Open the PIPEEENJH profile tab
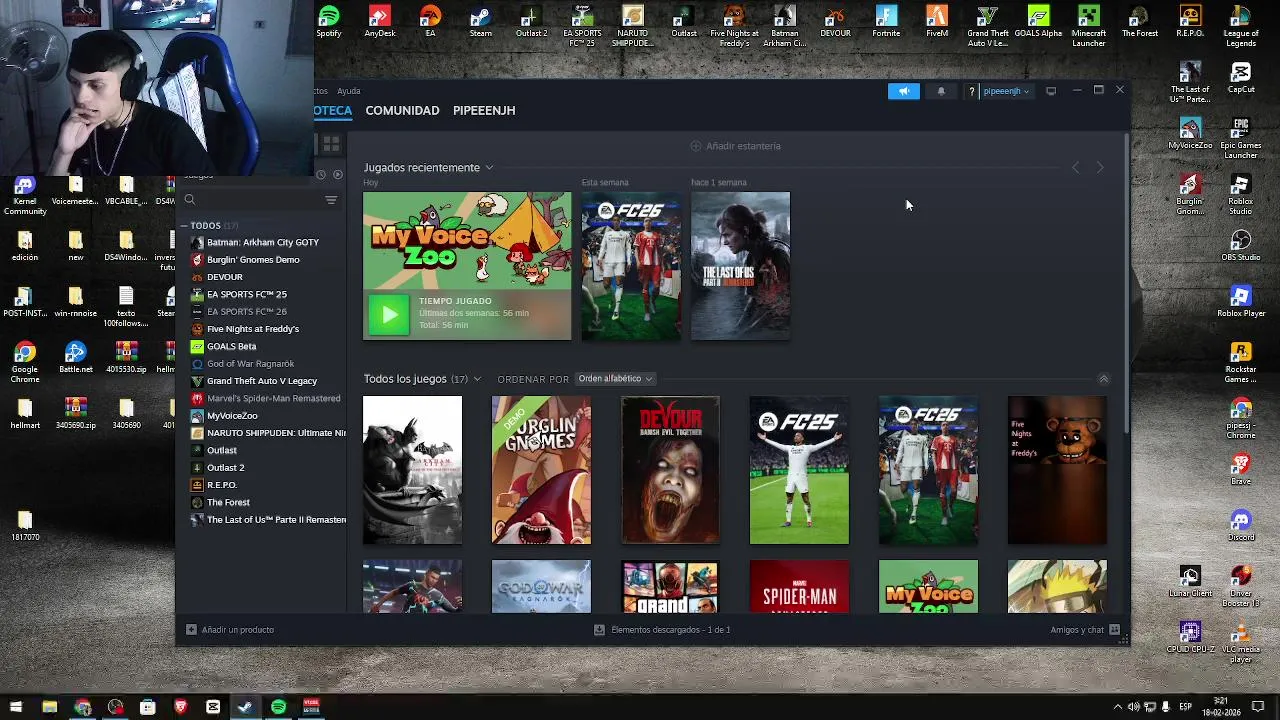This screenshot has width=1280, height=720. tap(484, 110)
